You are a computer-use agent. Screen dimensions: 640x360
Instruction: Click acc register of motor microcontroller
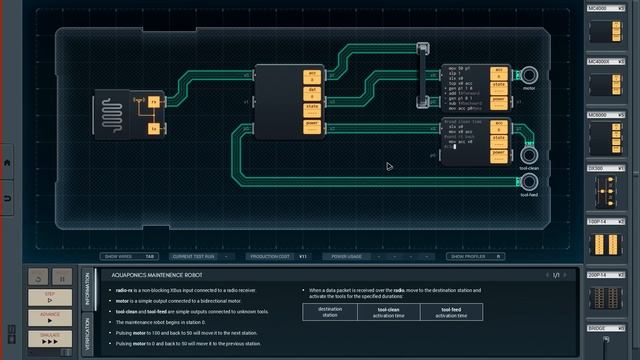pyautogui.click(x=499, y=74)
